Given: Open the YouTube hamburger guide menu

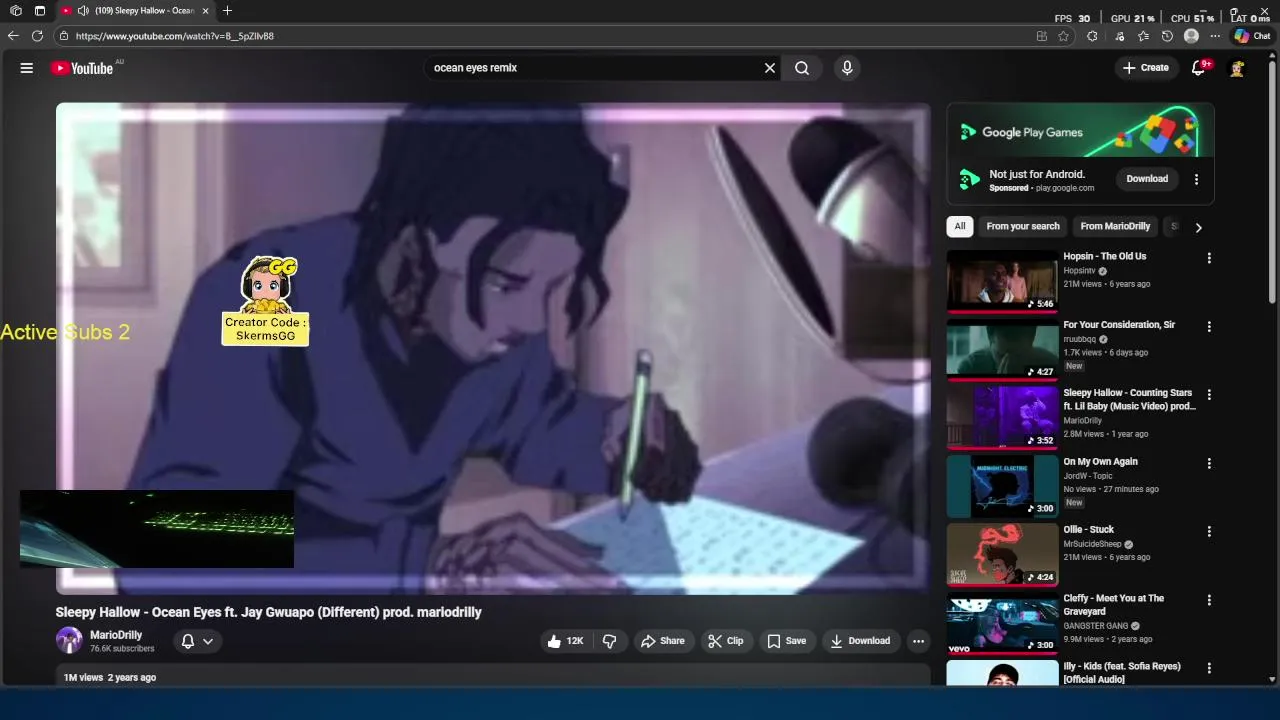Looking at the screenshot, I should coord(27,68).
